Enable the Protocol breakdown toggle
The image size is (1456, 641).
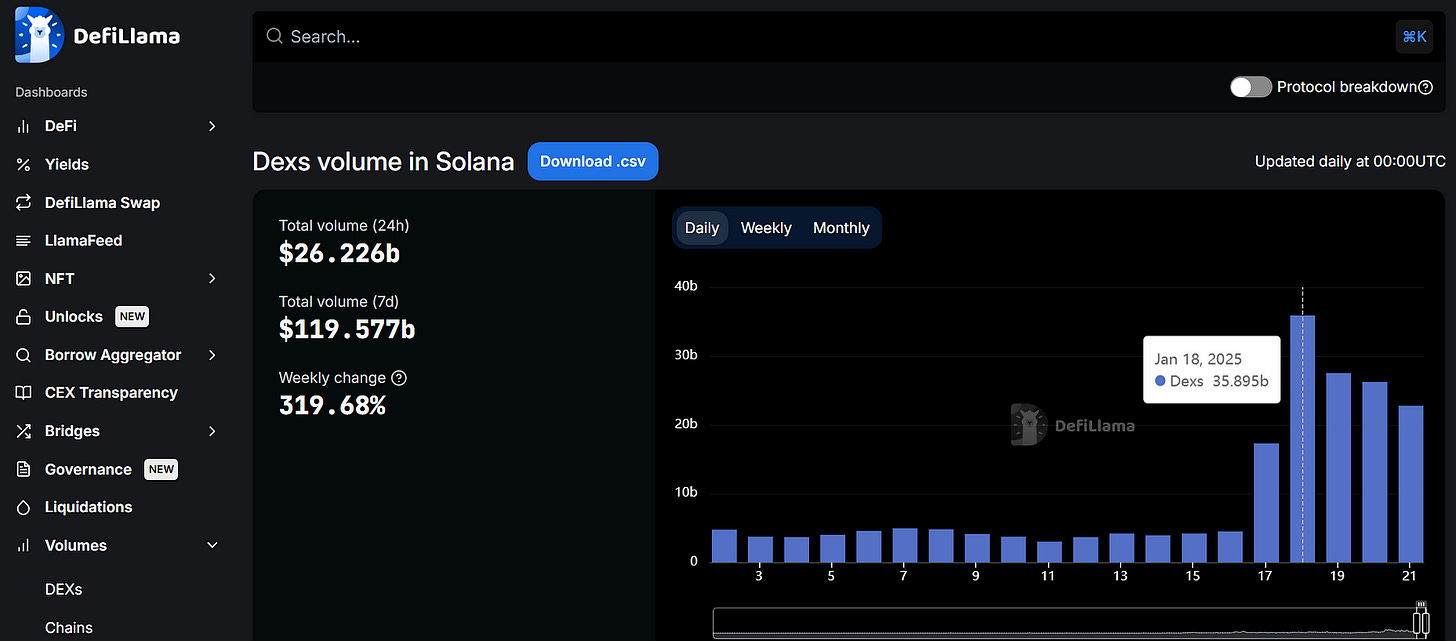pos(1250,87)
